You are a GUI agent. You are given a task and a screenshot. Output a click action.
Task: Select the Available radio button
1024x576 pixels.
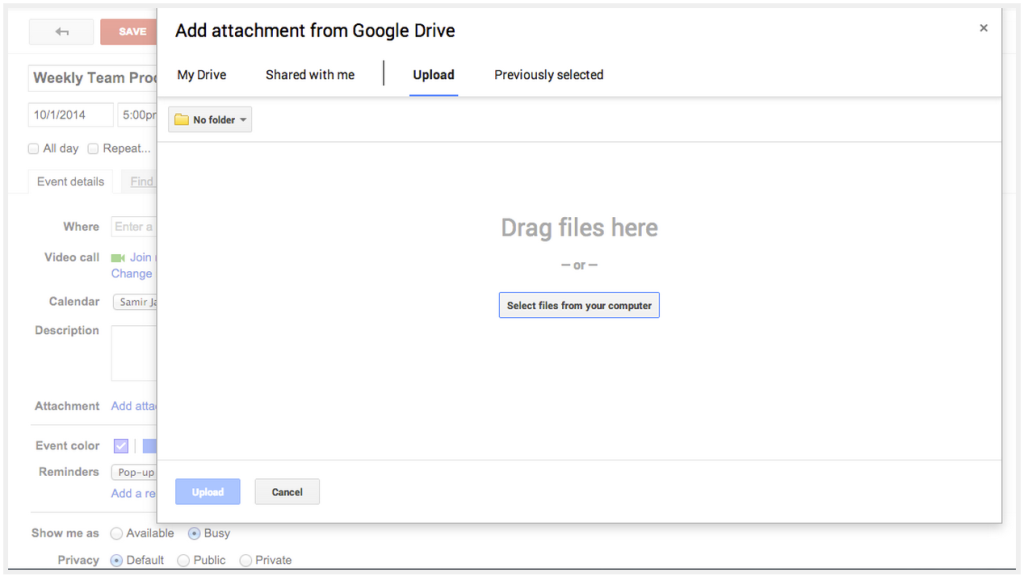[116, 534]
